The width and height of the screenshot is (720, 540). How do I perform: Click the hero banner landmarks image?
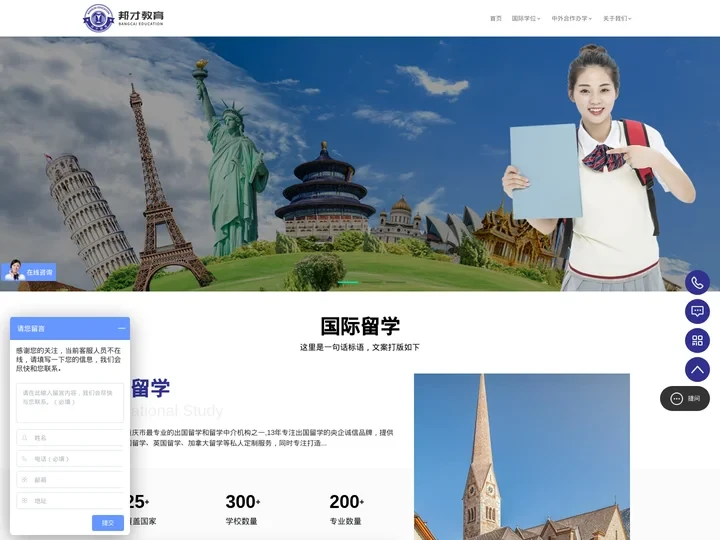[x=360, y=163]
